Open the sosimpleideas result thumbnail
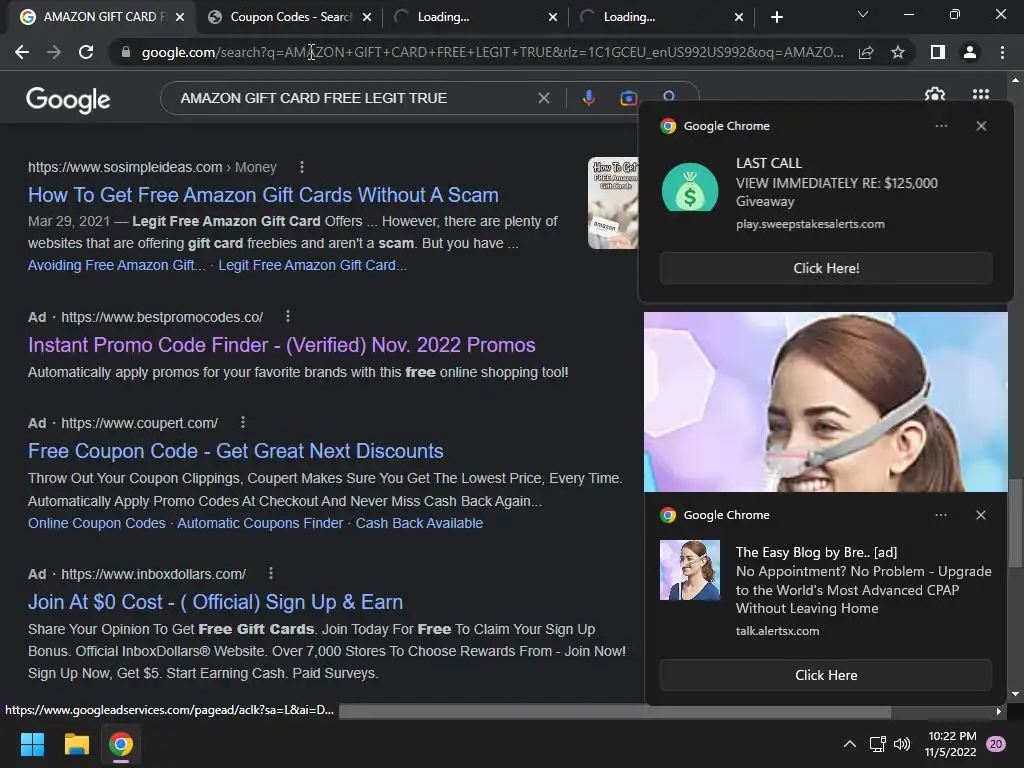 (613, 203)
